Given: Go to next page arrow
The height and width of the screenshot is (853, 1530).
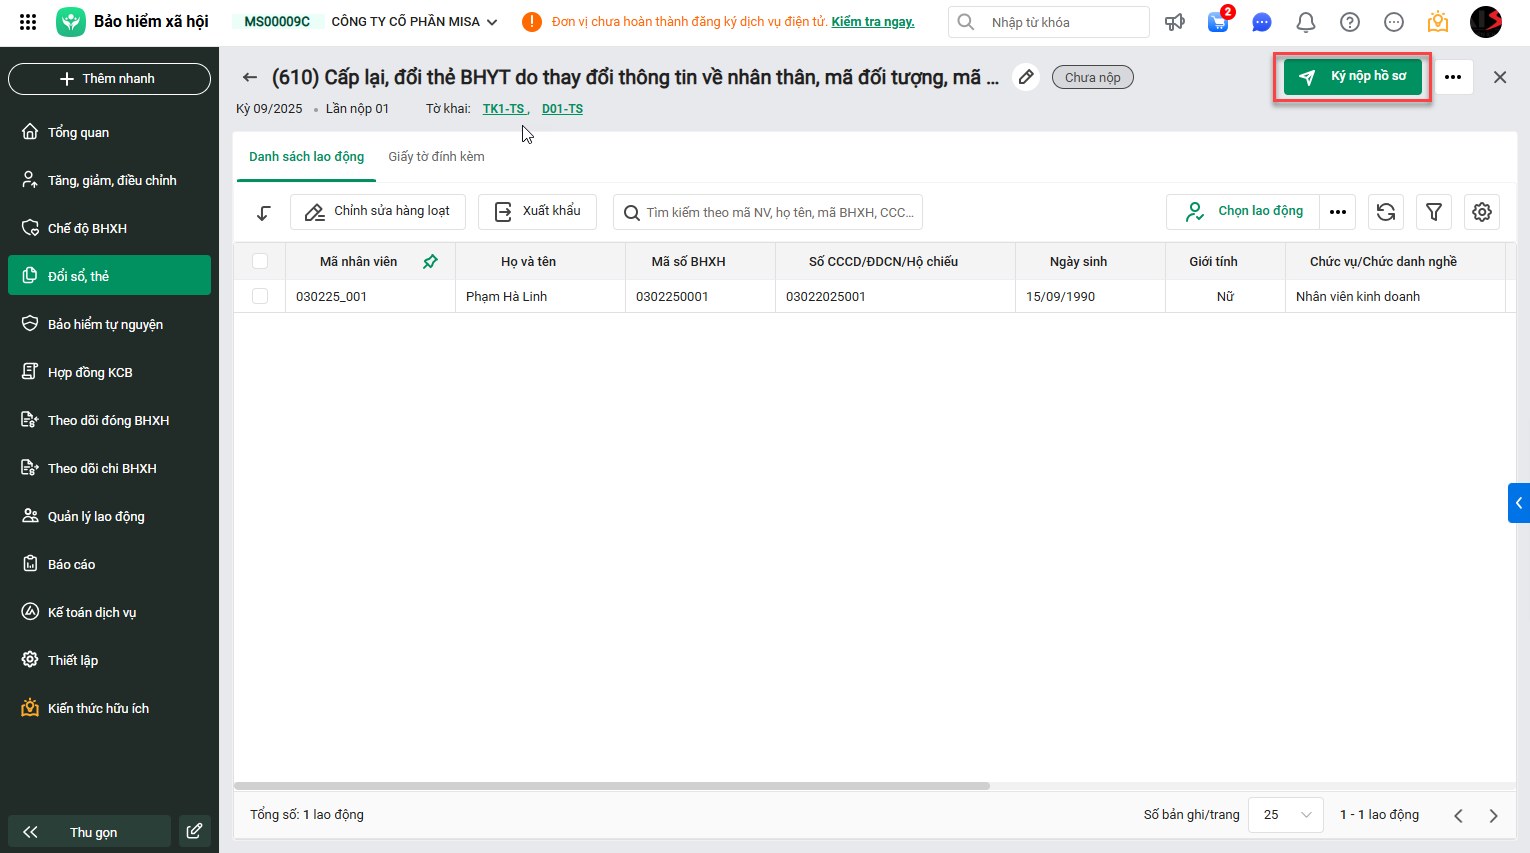Looking at the screenshot, I should pyautogui.click(x=1494, y=815).
